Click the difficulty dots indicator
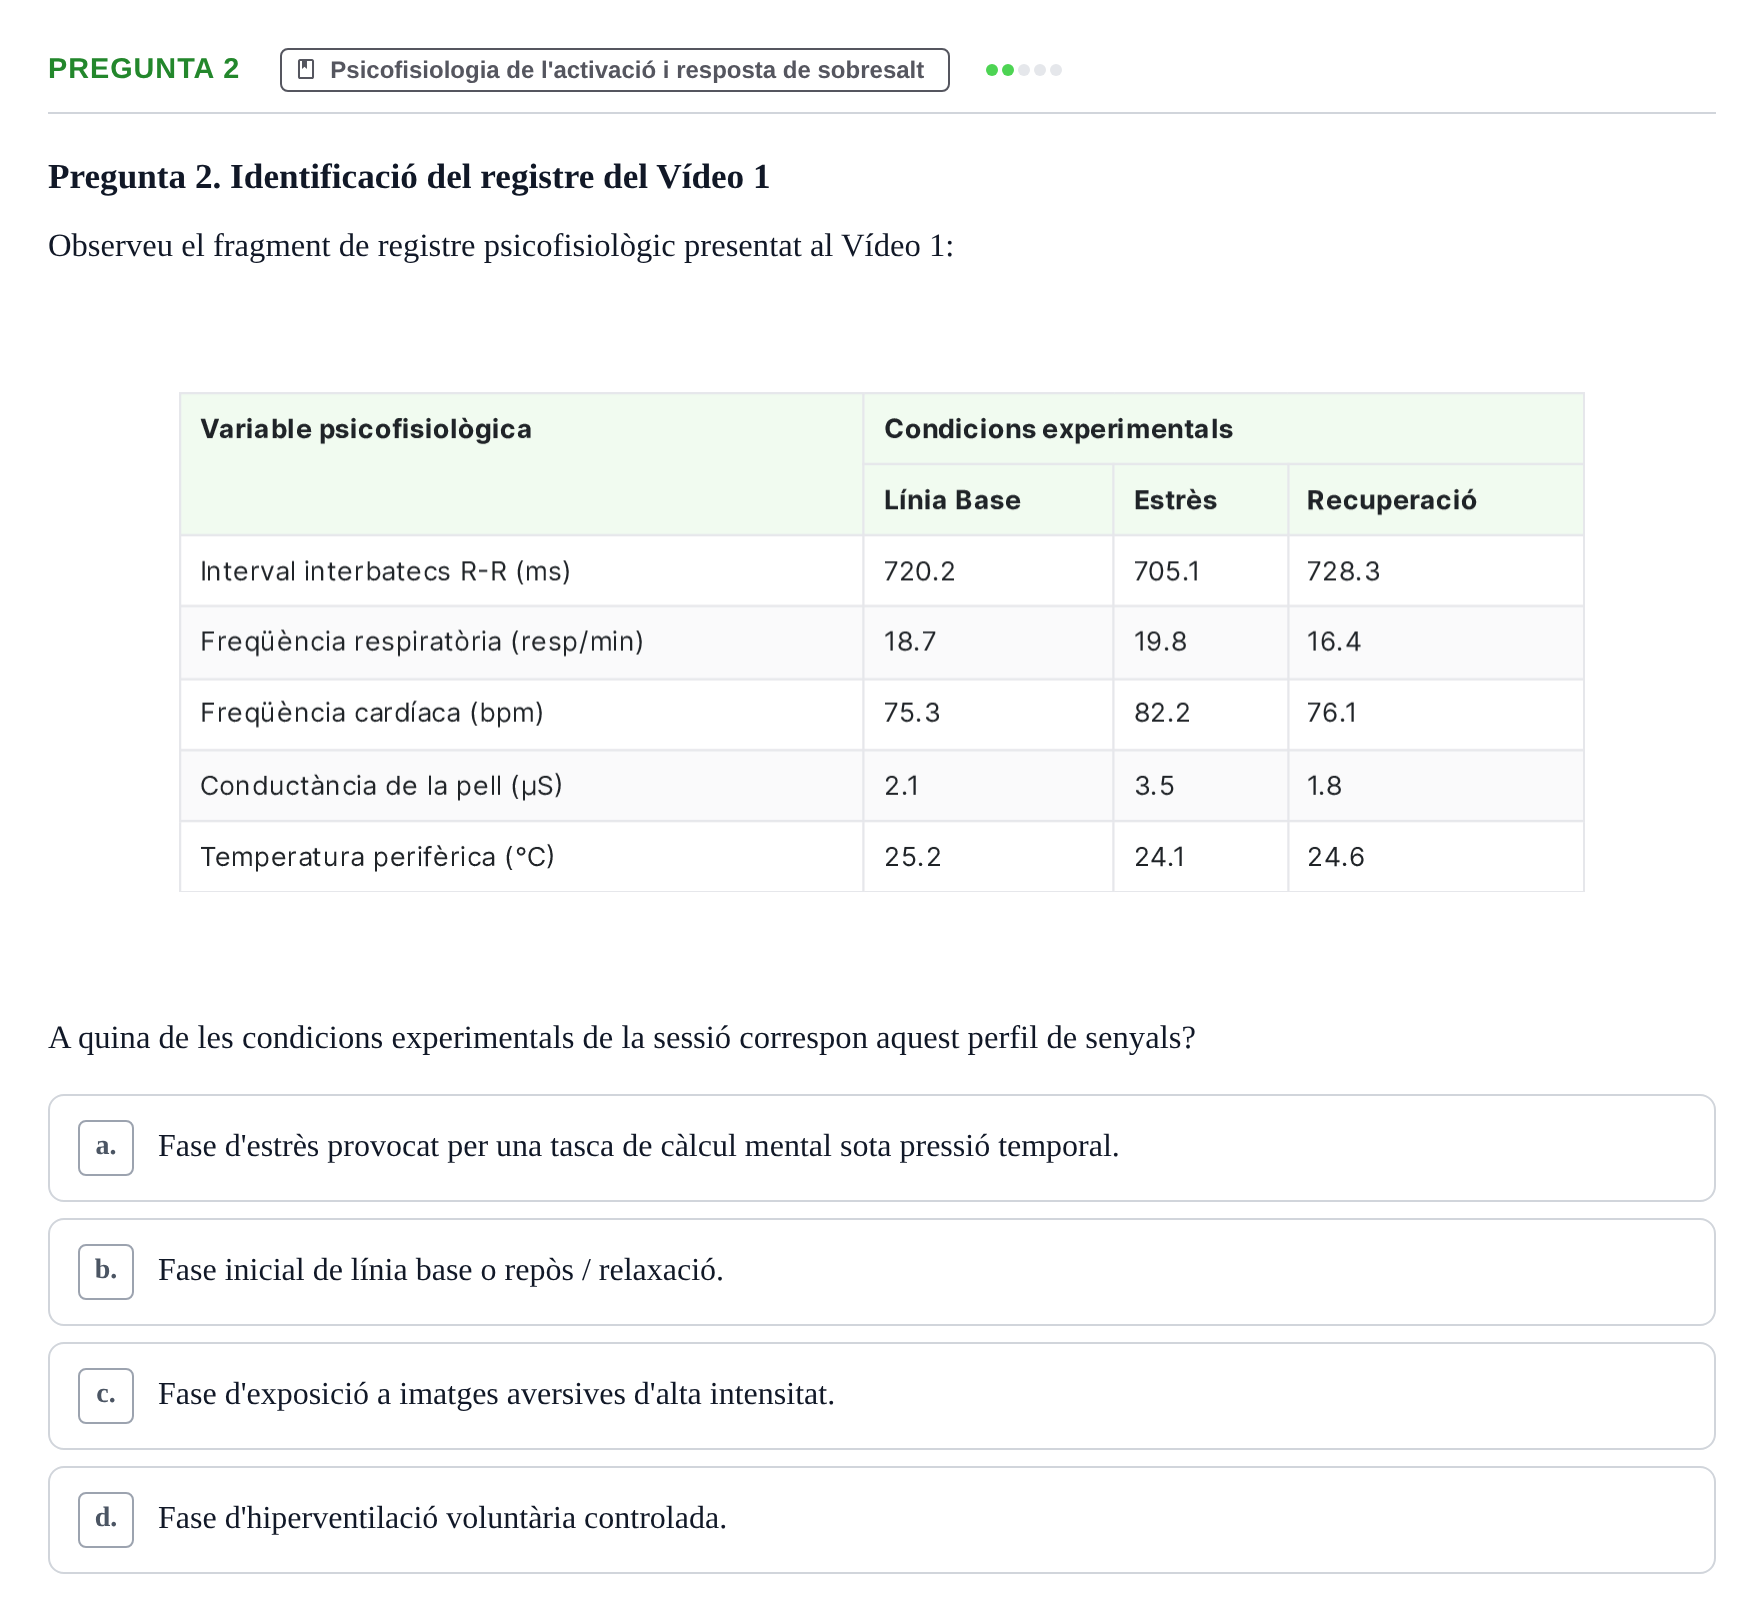 coord(1023,70)
